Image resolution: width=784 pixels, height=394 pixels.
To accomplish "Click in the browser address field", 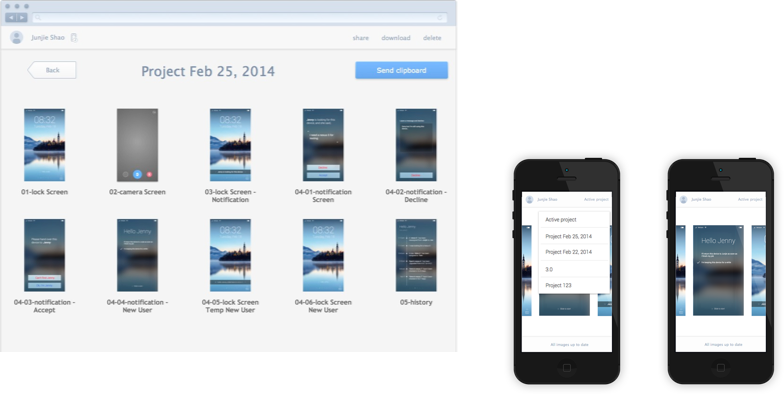I will (x=240, y=18).
